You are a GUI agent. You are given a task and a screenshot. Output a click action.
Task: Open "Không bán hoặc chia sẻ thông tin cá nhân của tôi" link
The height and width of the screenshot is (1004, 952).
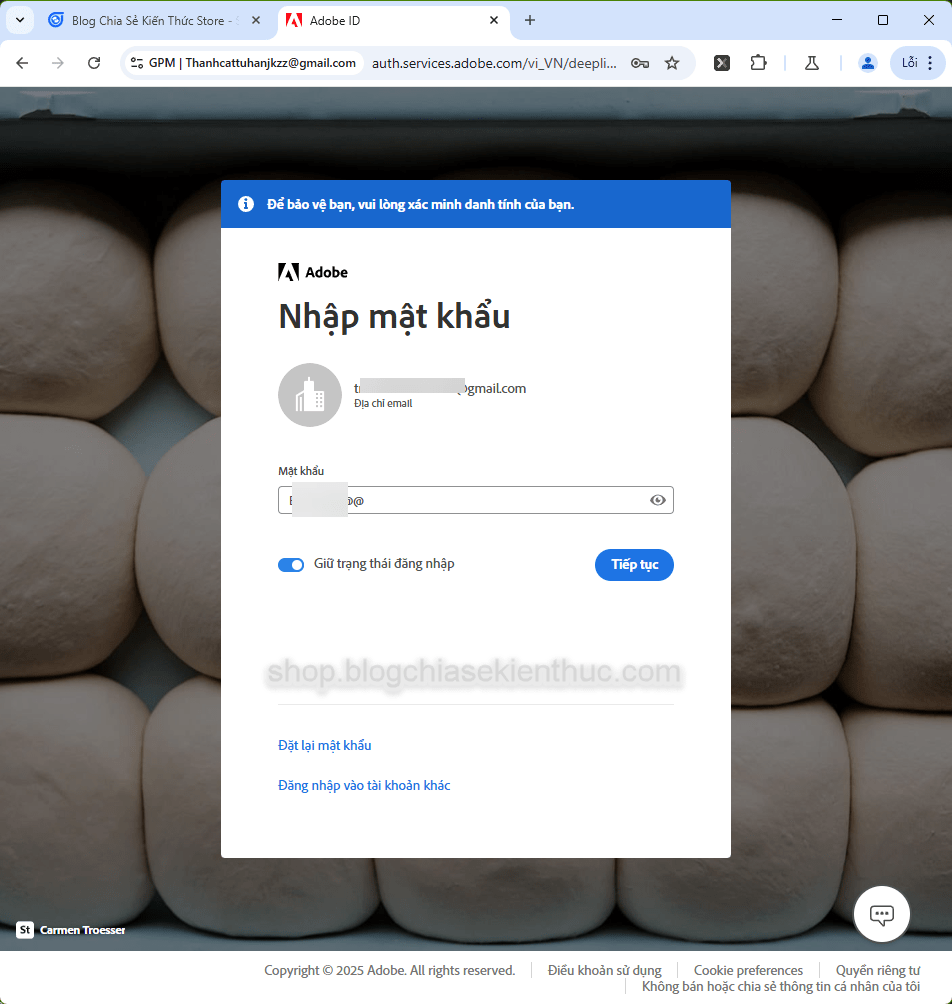(x=781, y=986)
